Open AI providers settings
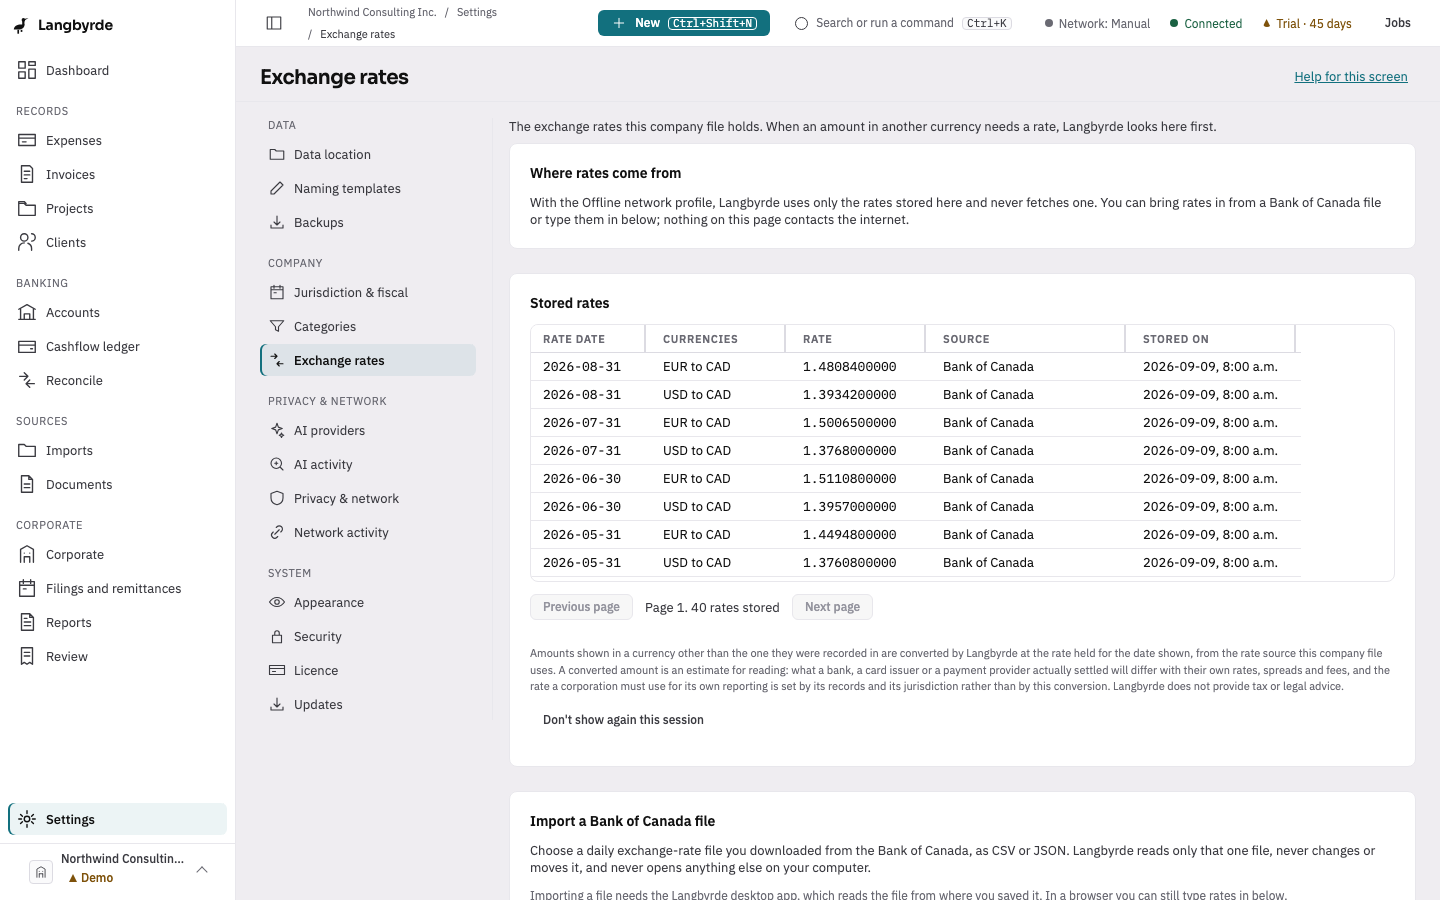1440x900 pixels. pyautogui.click(x=368, y=431)
